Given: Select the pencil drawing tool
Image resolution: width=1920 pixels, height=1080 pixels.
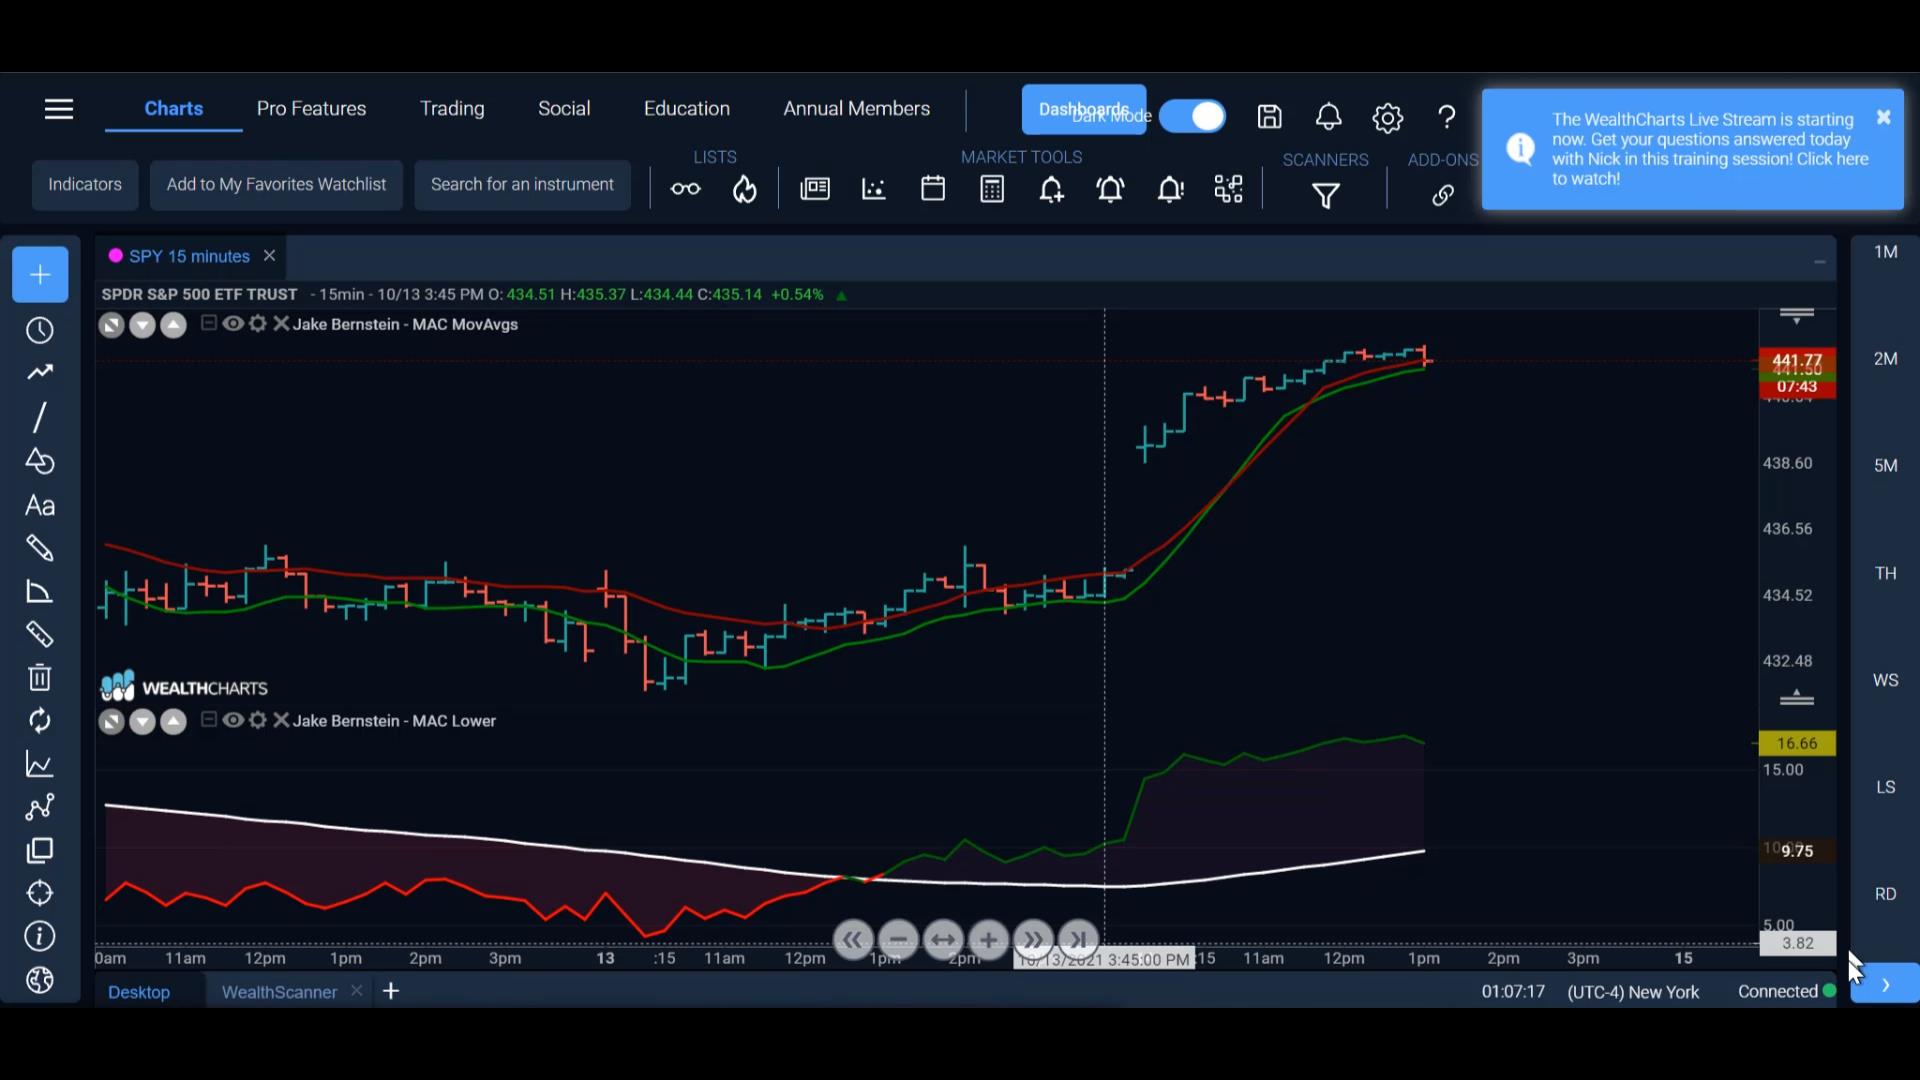Looking at the screenshot, I should click(40, 548).
